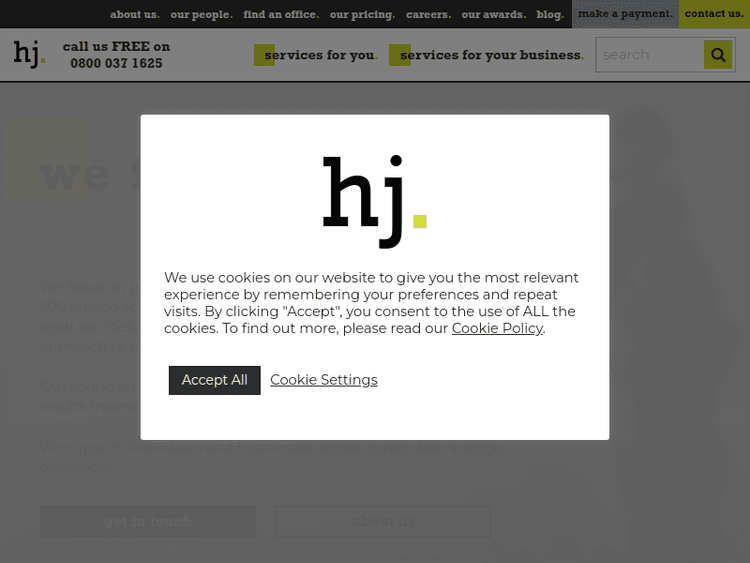The width and height of the screenshot is (750, 563).
Task: Navigate to the blog
Action: [550, 14]
